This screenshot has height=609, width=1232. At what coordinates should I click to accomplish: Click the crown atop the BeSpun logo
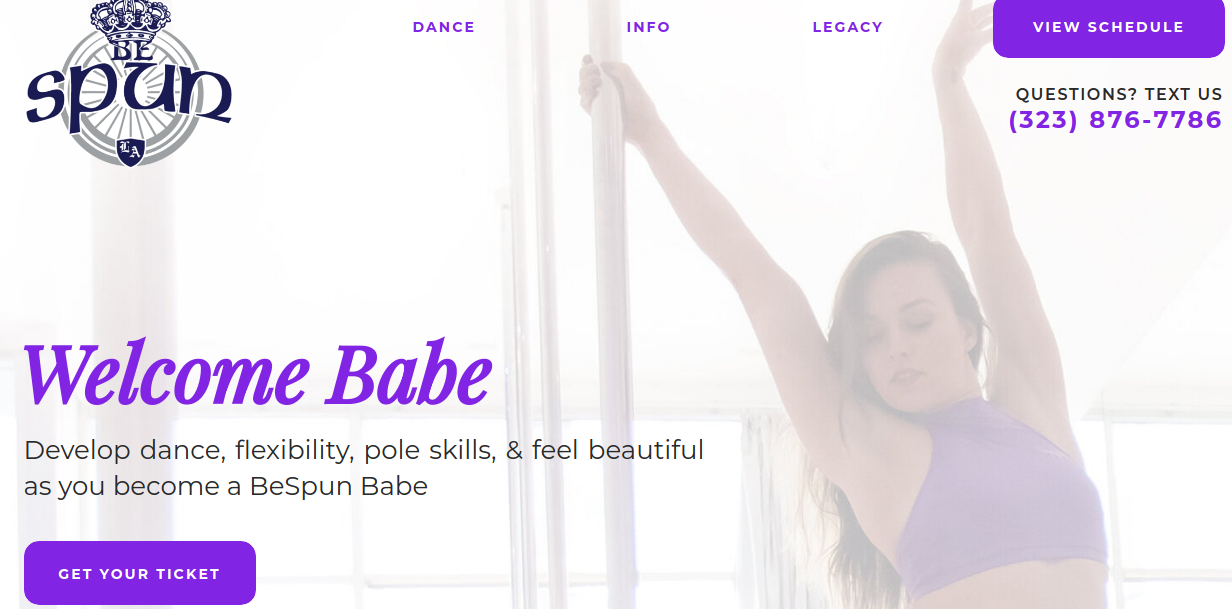(x=130, y=14)
